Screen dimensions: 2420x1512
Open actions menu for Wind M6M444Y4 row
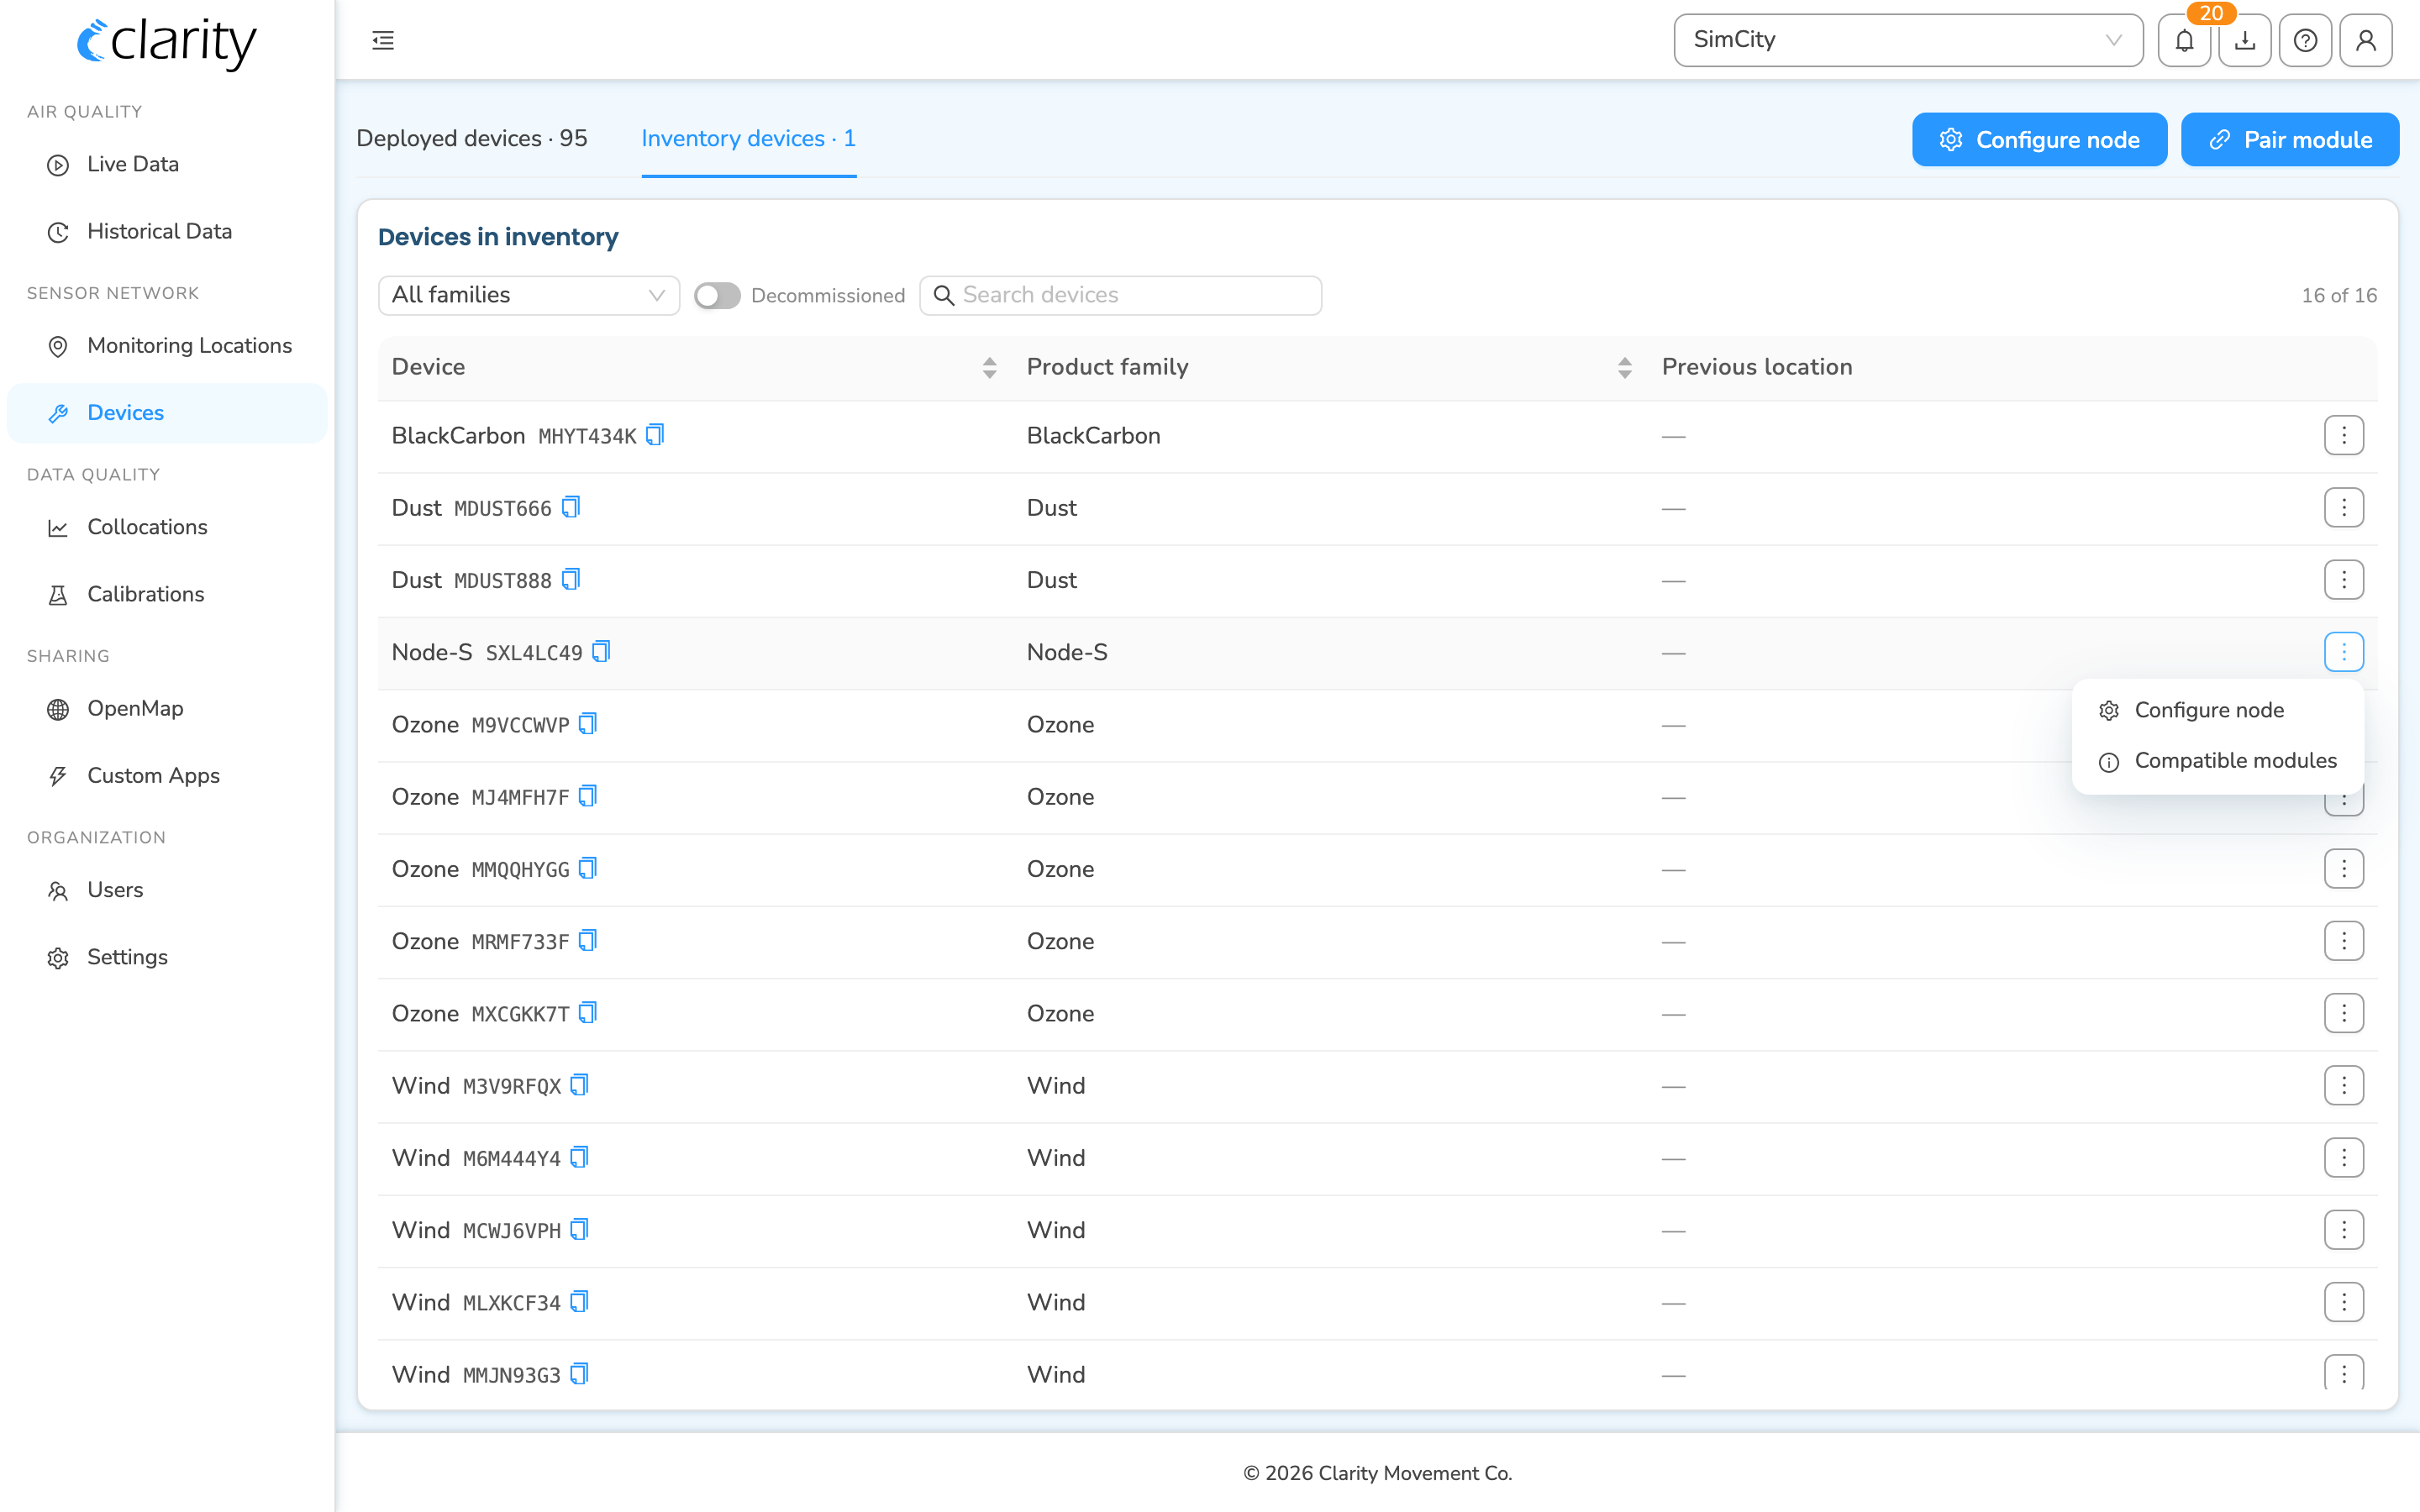pyautogui.click(x=2344, y=1158)
